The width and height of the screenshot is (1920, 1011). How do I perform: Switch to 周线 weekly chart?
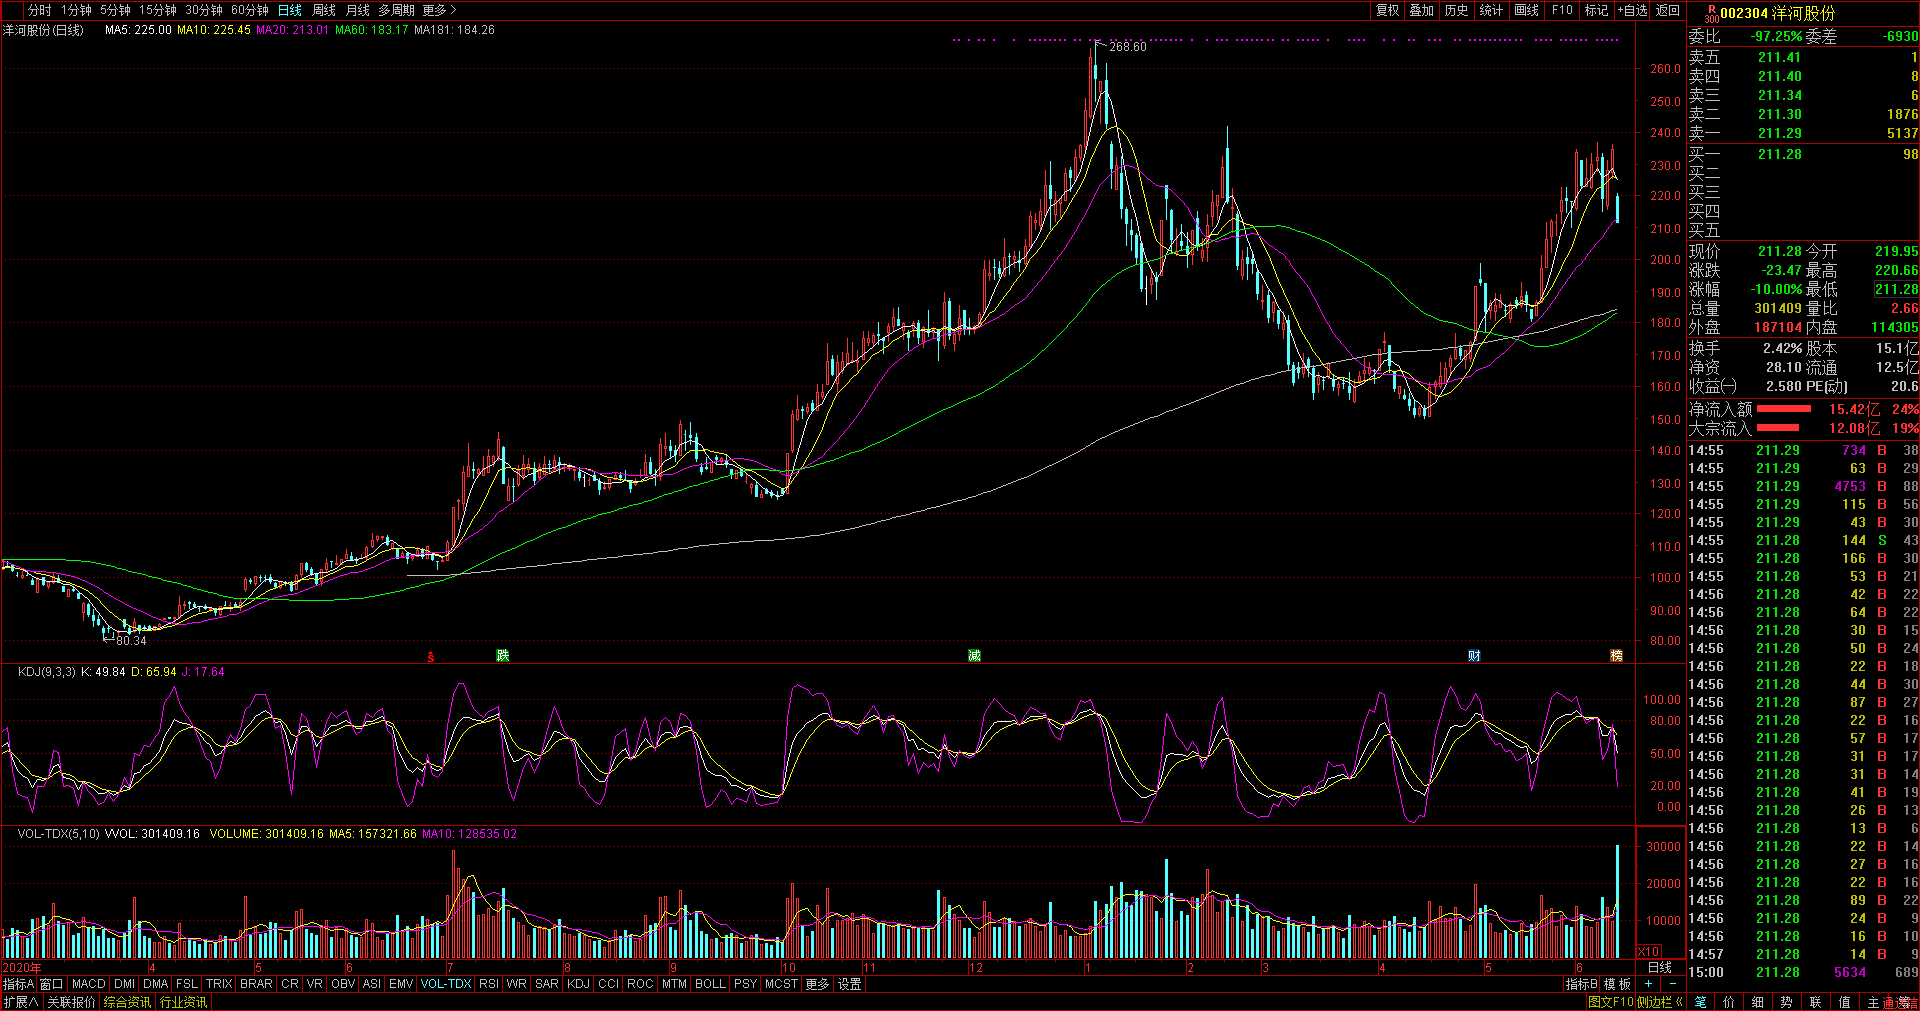point(324,10)
